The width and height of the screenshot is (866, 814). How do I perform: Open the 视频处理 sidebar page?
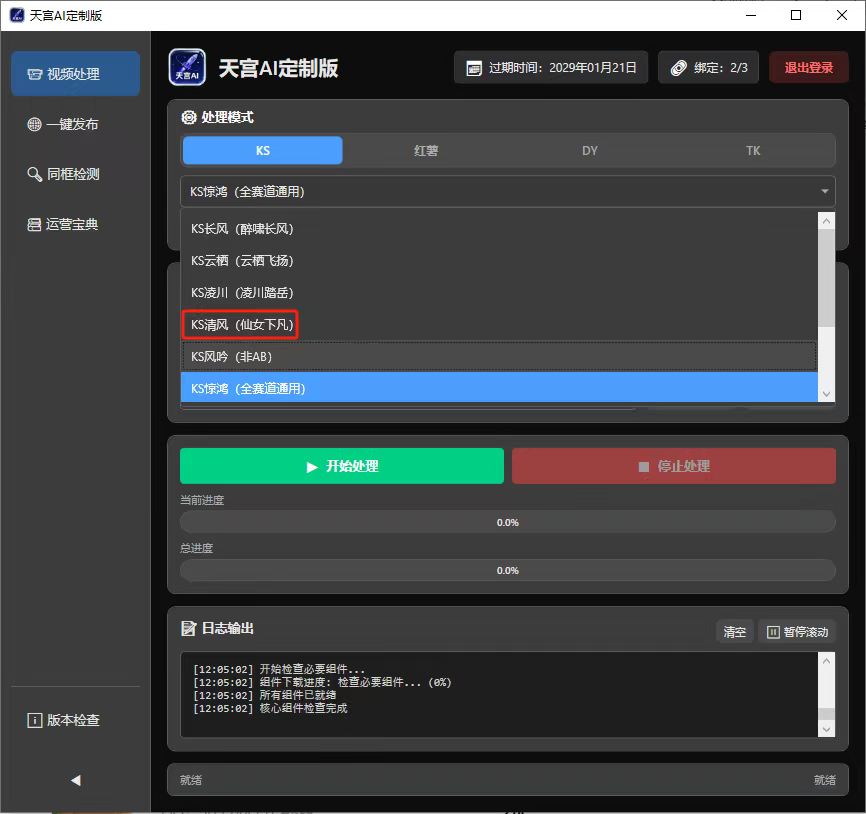pyautogui.click(x=75, y=73)
